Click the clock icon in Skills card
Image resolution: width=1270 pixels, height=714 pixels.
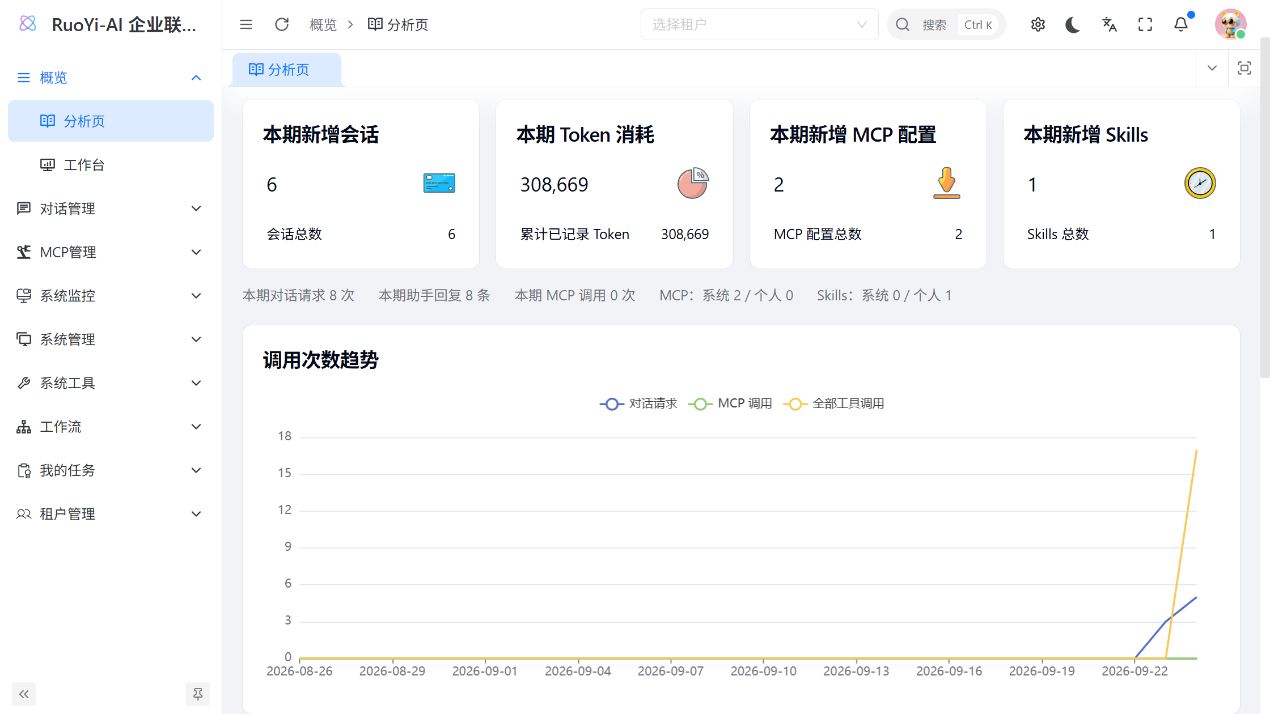tap(1200, 183)
